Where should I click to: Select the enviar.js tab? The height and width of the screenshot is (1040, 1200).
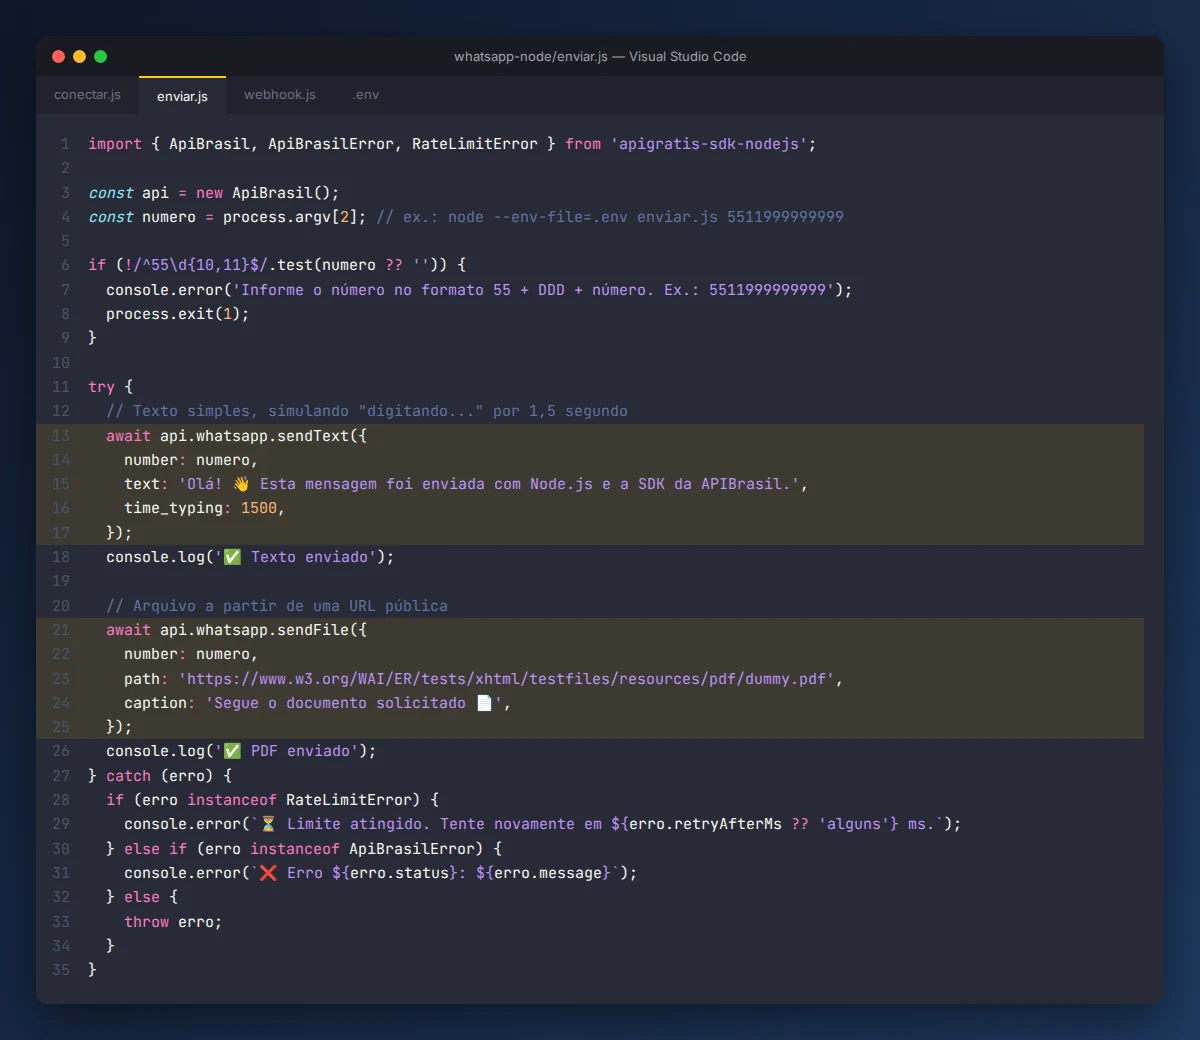pos(182,96)
